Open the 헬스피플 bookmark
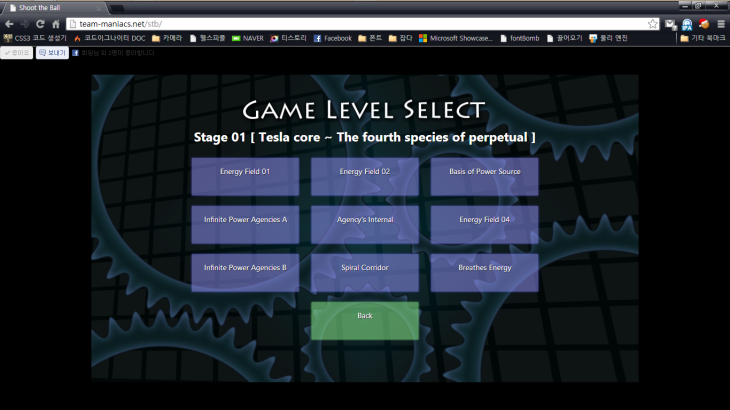Image resolution: width=730 pixels, height=410 pixels. click(208, 38)
